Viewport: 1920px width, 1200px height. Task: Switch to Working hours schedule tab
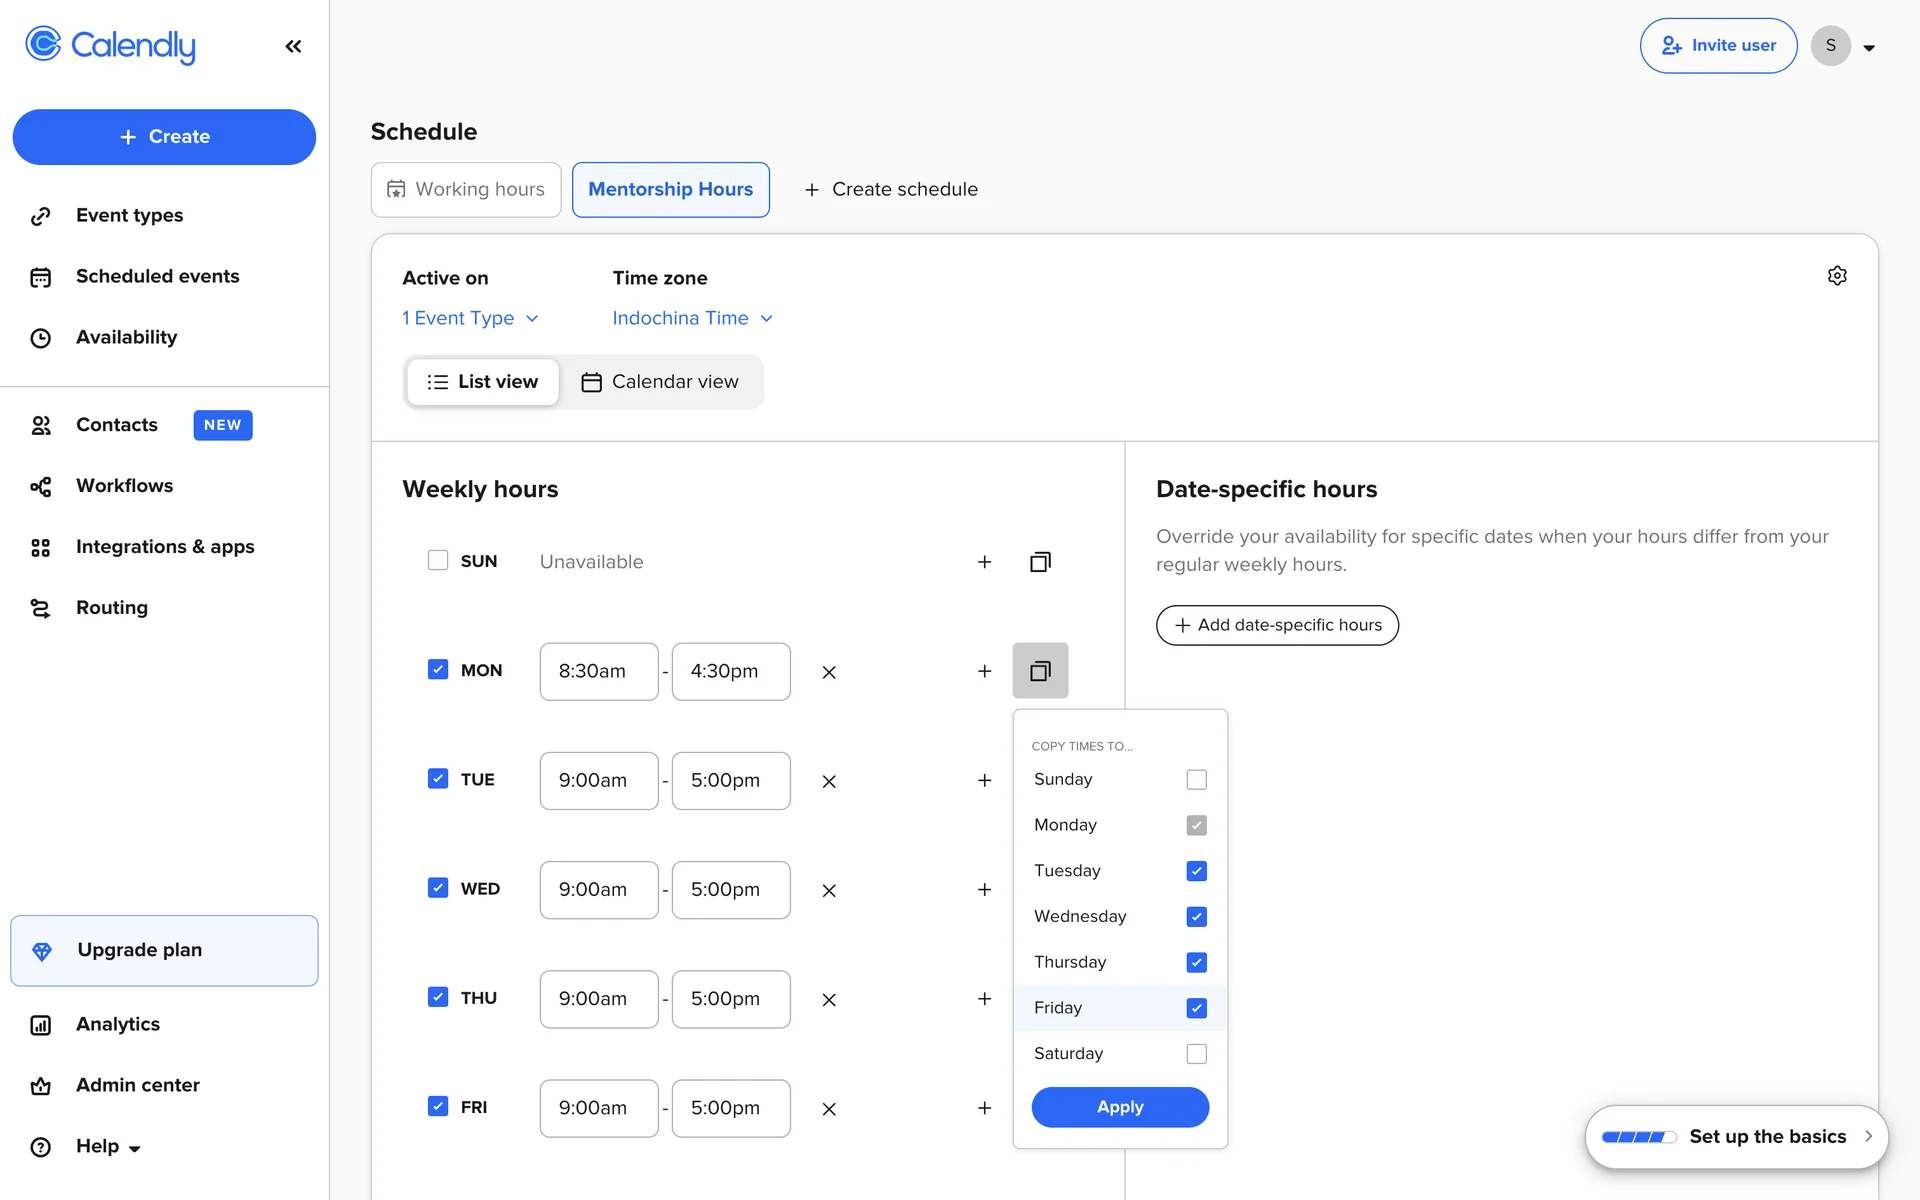(466, 190)
